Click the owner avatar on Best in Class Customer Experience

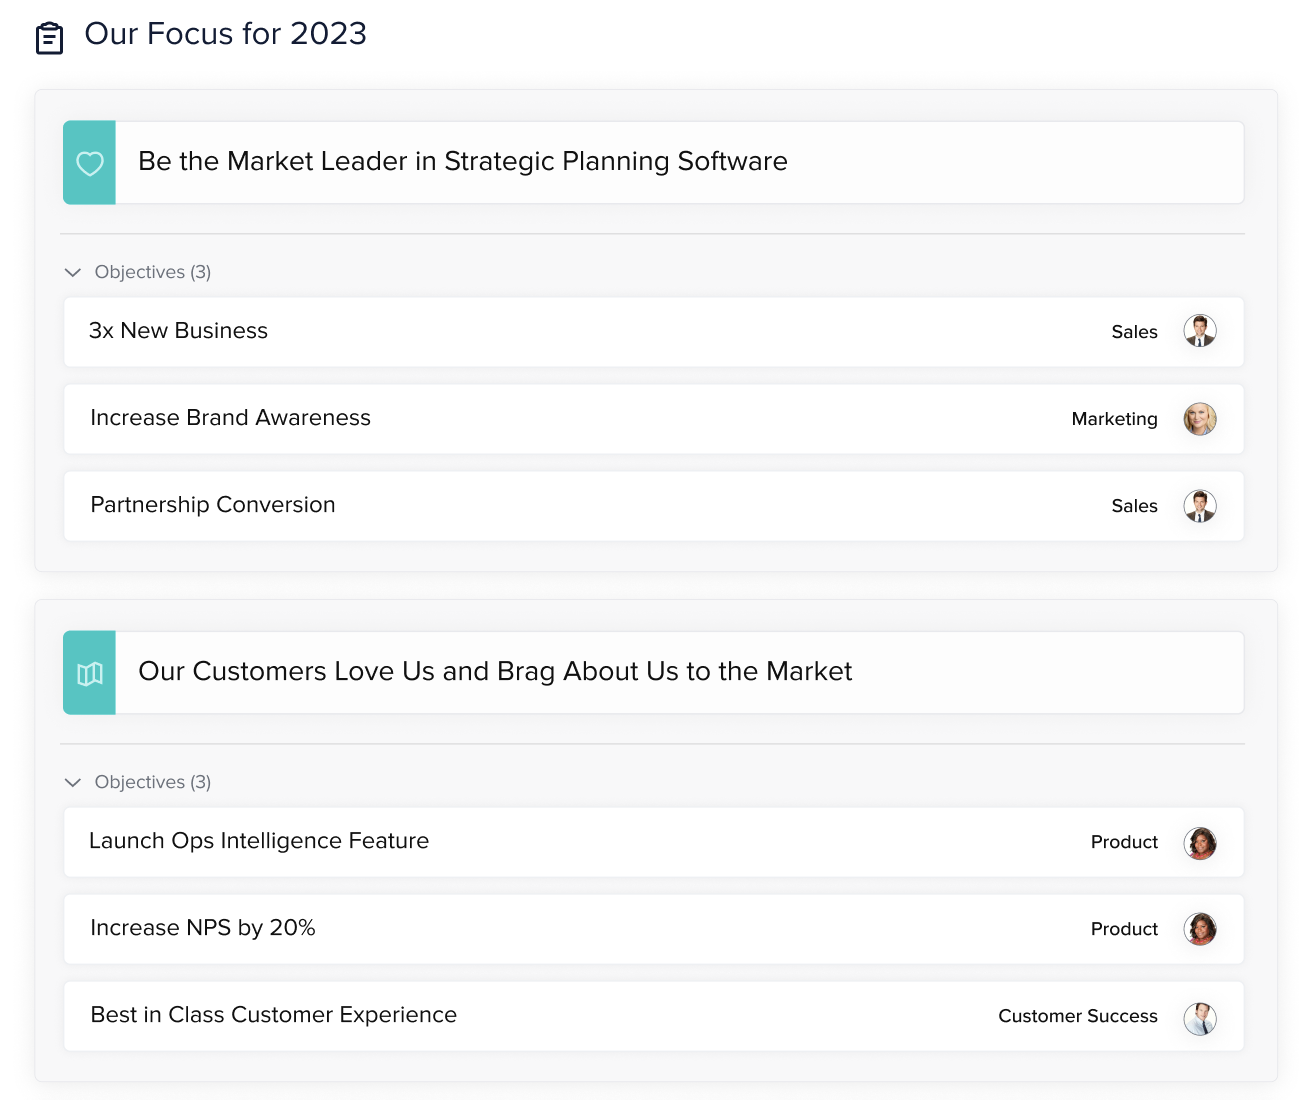click(x=1199, y=1018)
